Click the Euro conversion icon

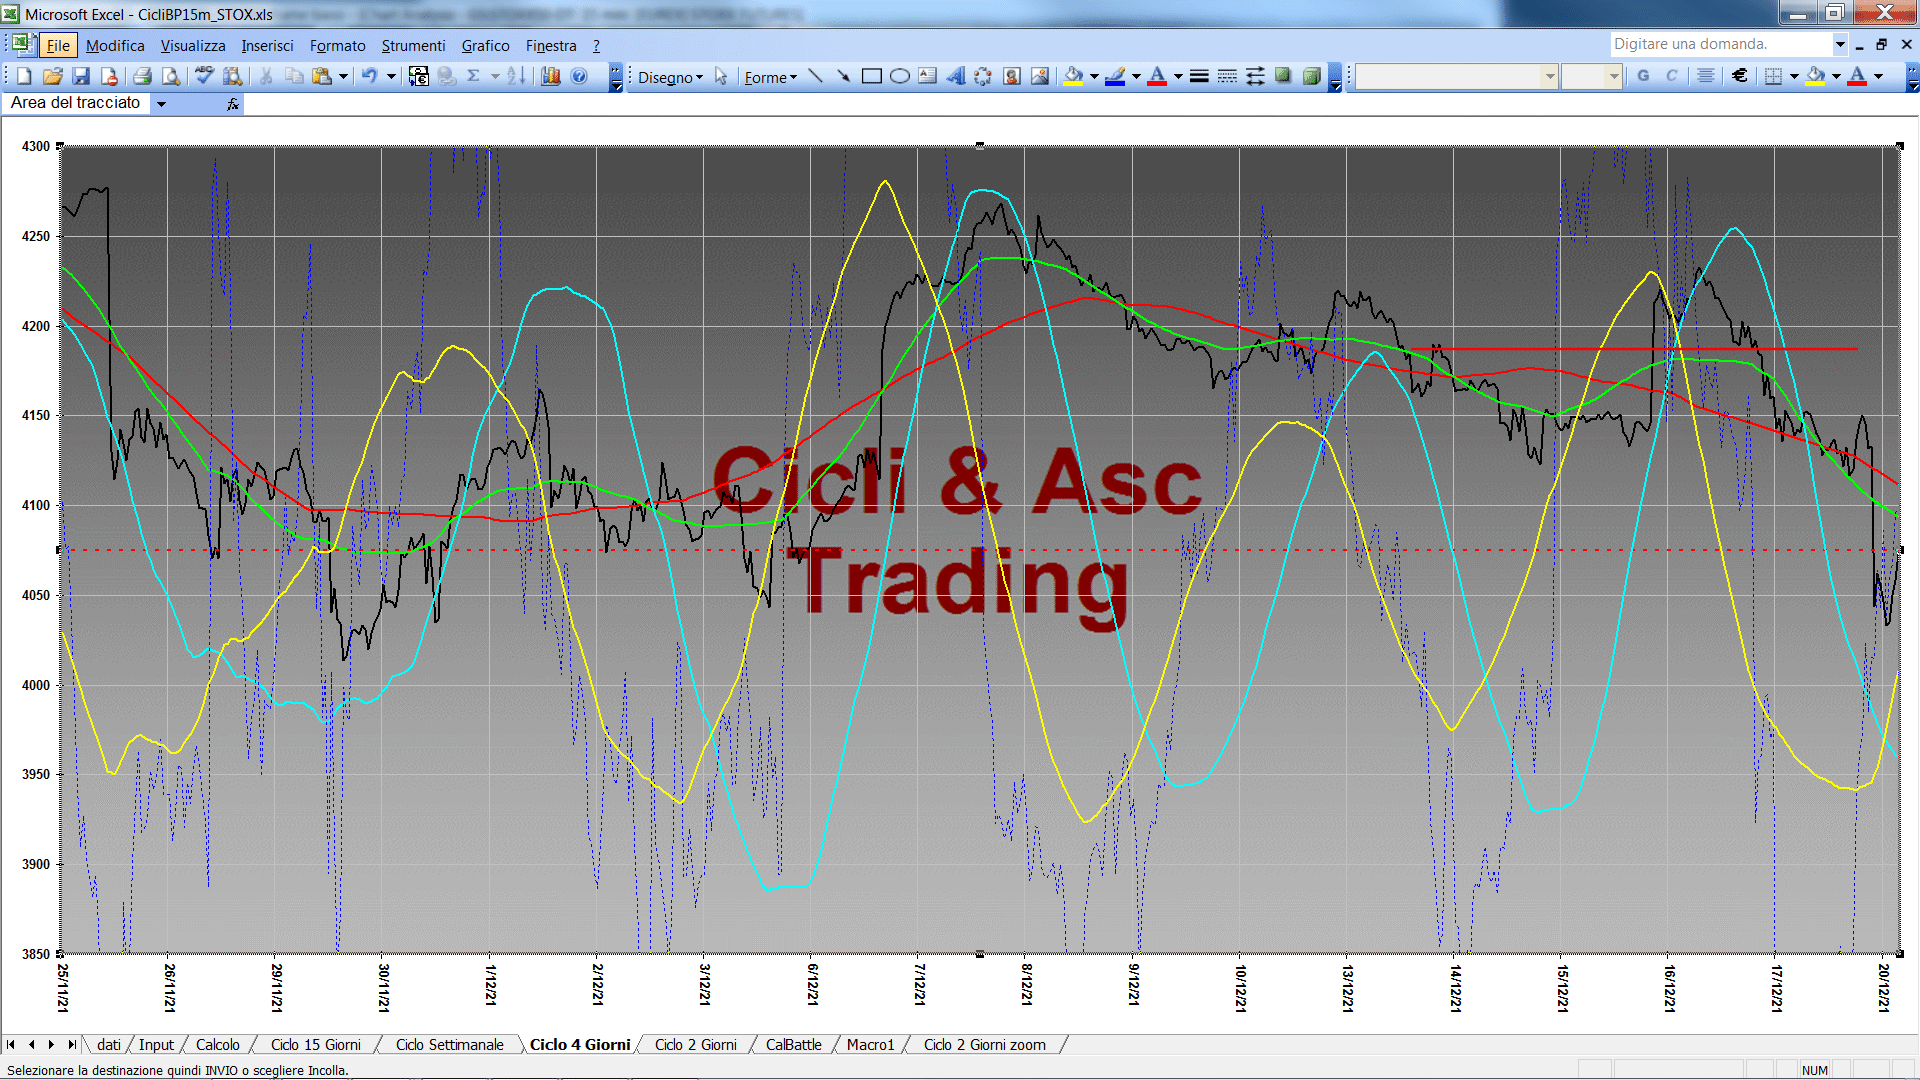click(x=419, y=76)
